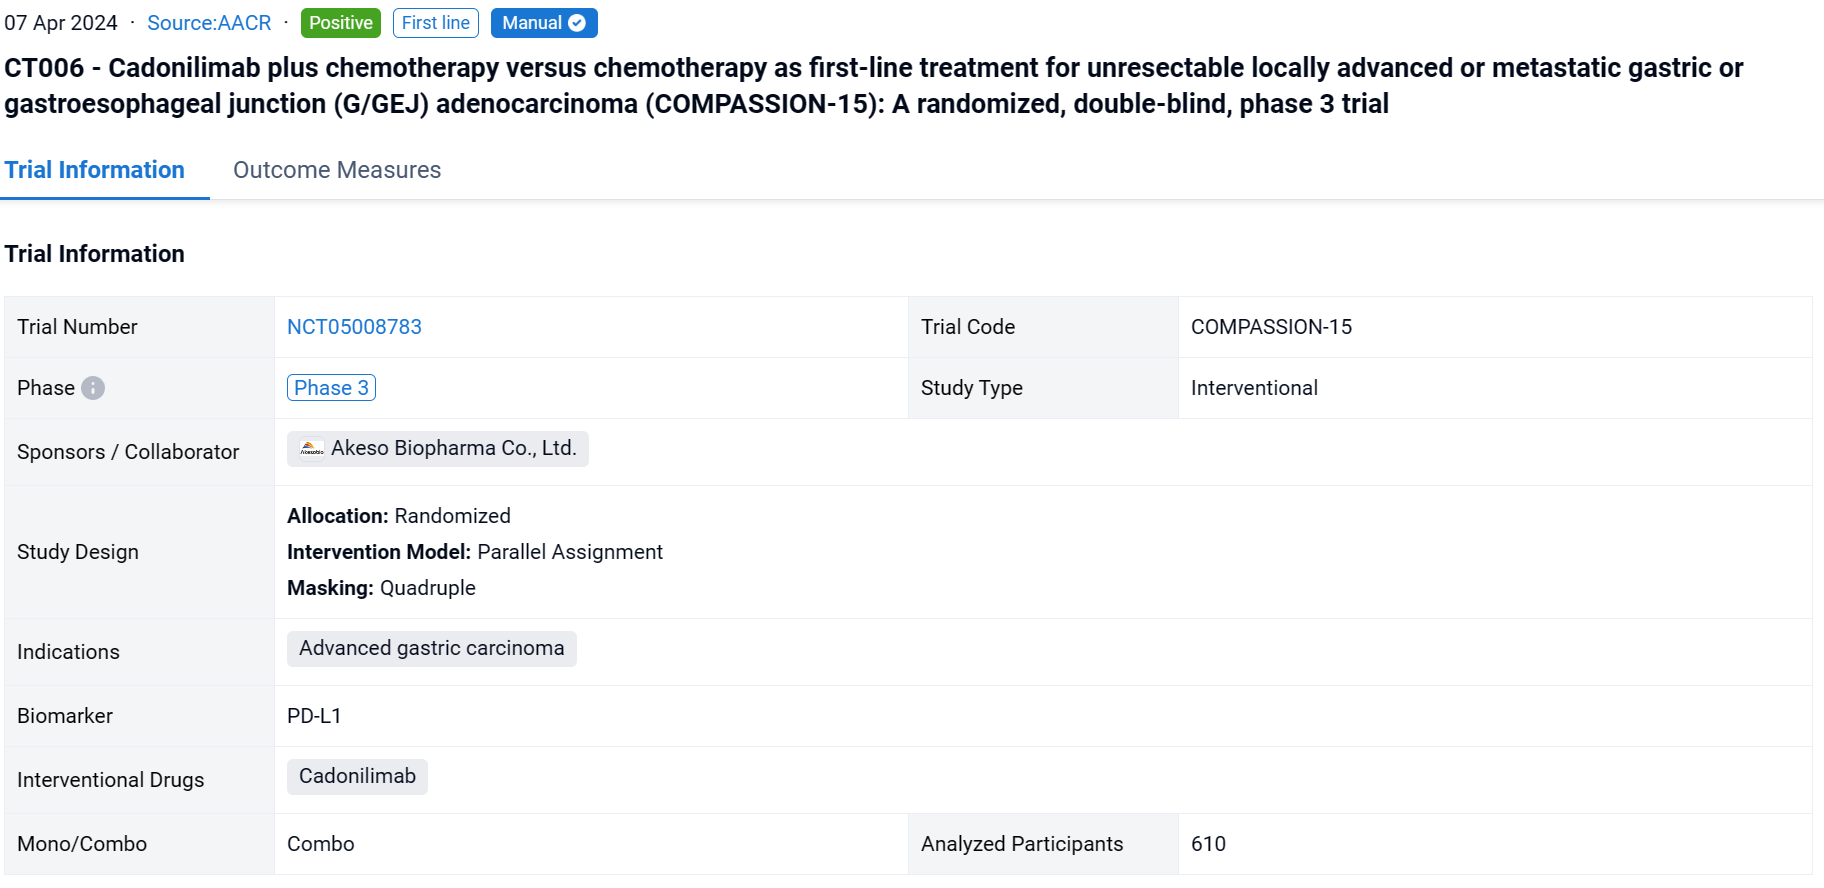Select the Trial Information tab

point(95,170)
